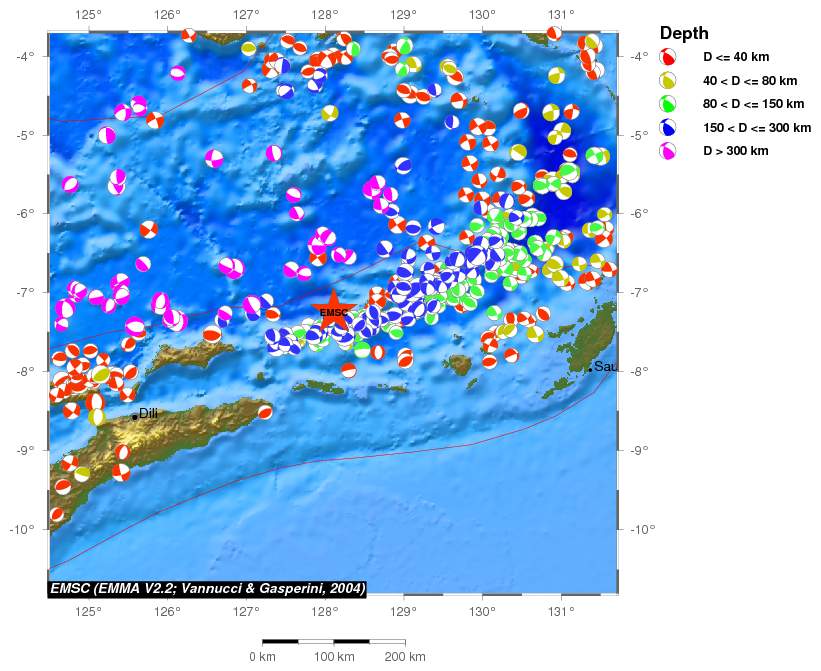Select the "D <= 40 km" legend label
Viewport: 821px width, 671px height.
pos(735,57)
